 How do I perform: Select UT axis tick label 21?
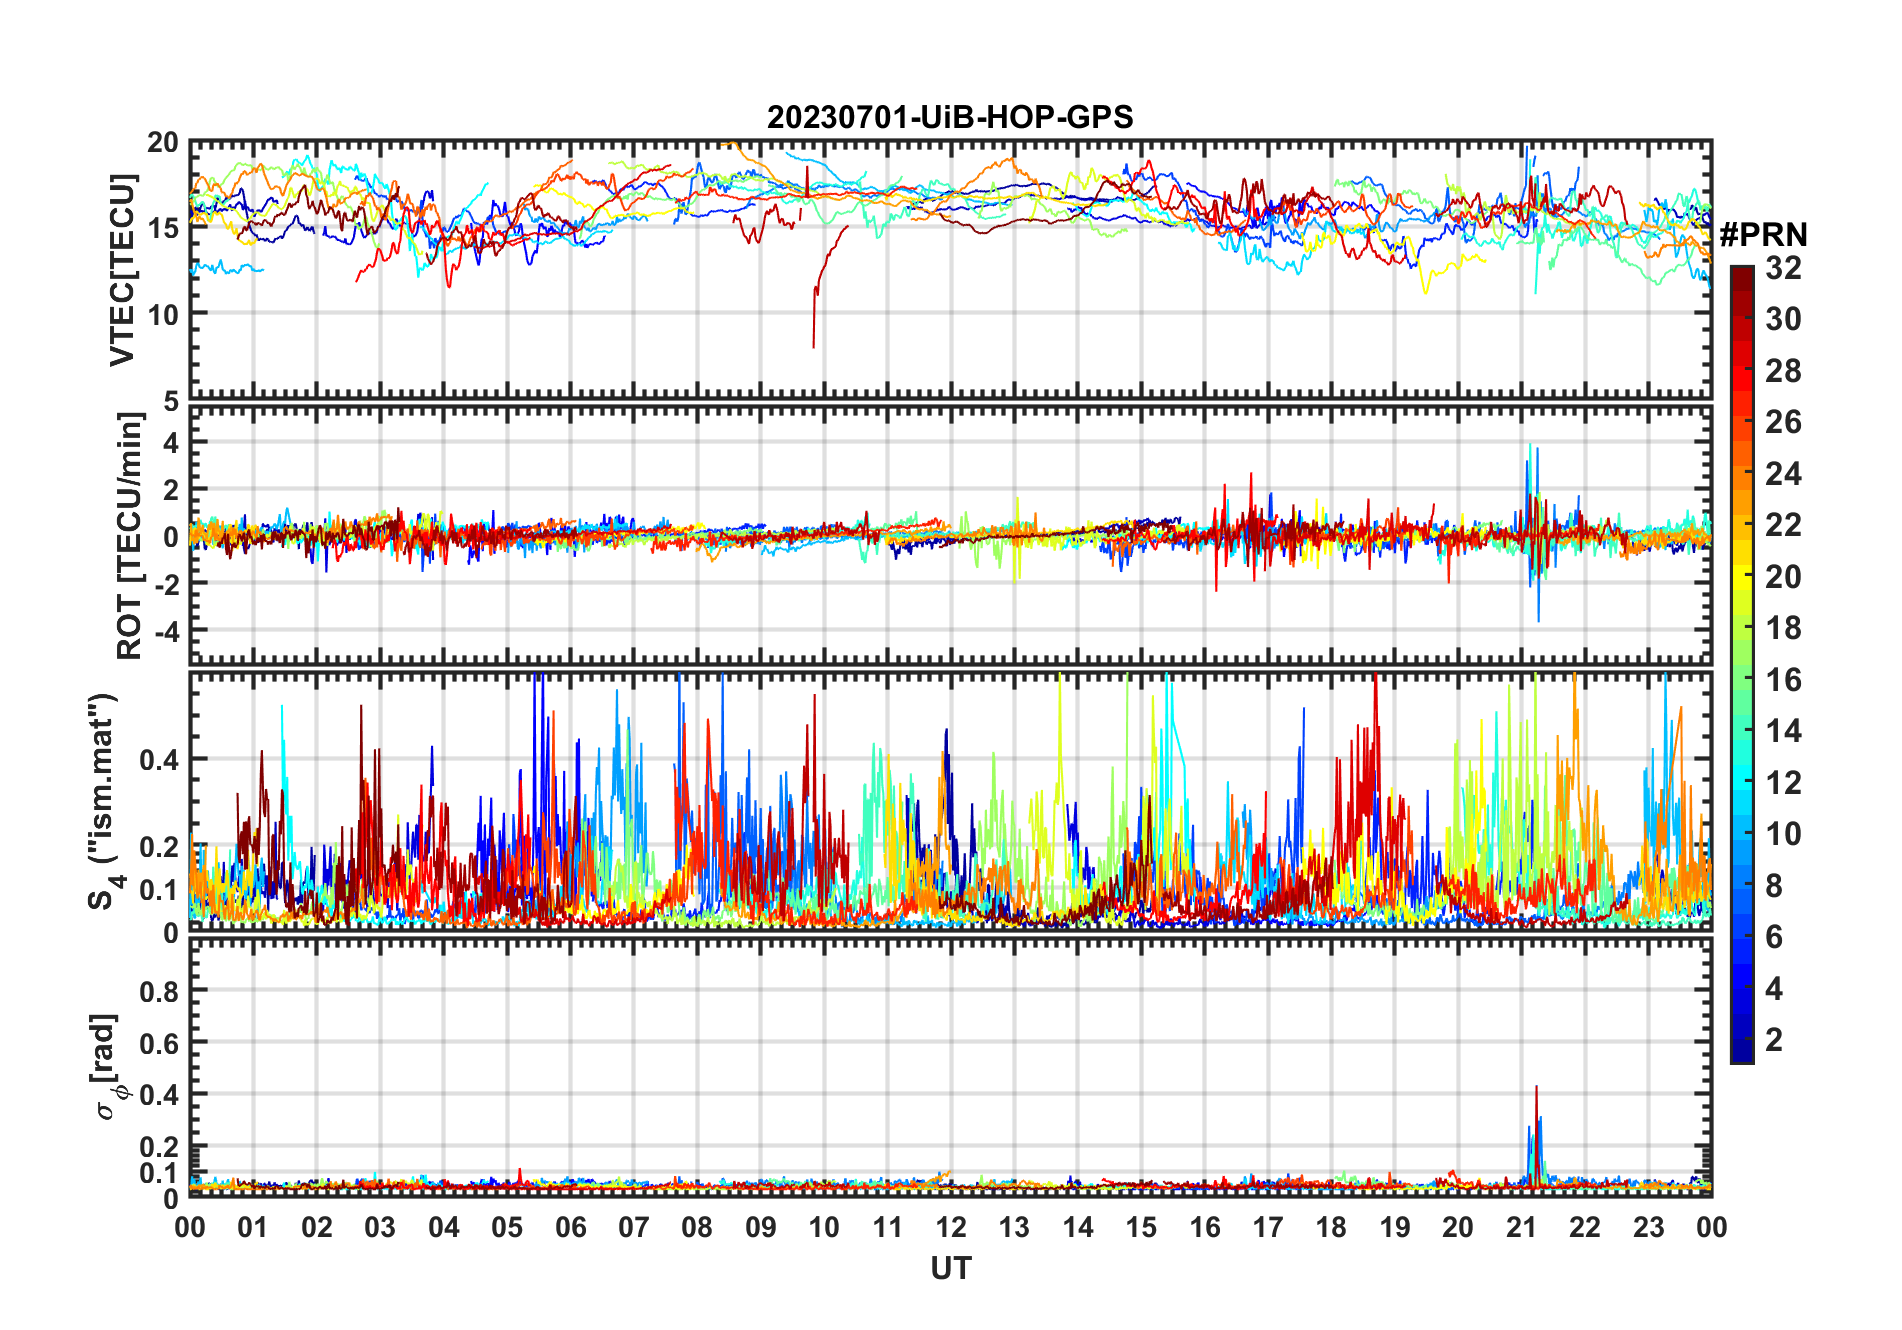click(1521, 1227)
